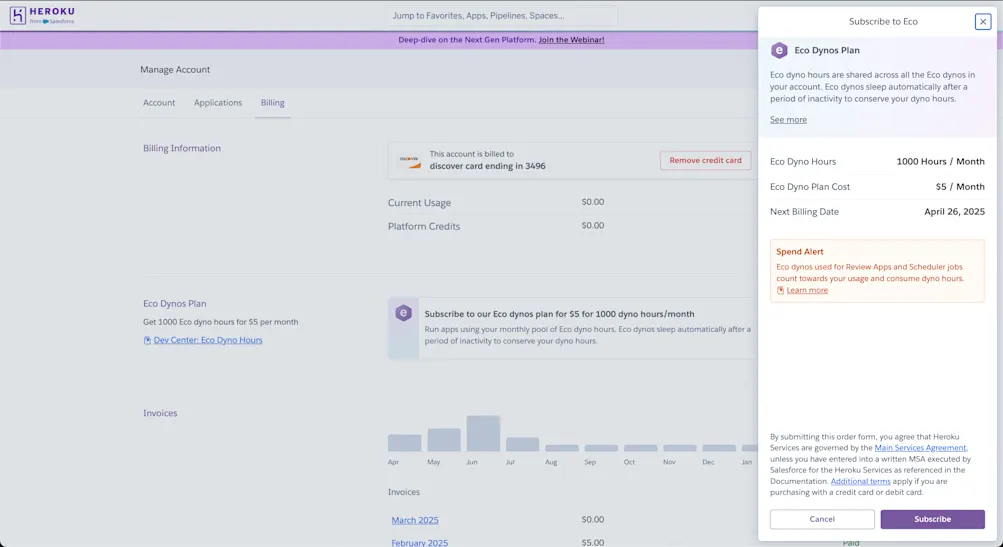
Task: Click the Learn more document icon in Spend Alert
Action: [x=780, y=290]
